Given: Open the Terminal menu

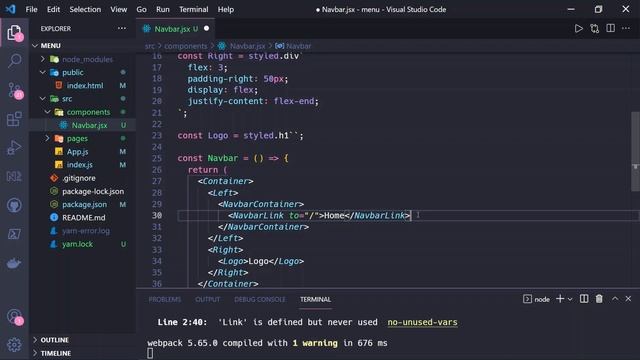Looking at the screenshot, I should 193,9.
